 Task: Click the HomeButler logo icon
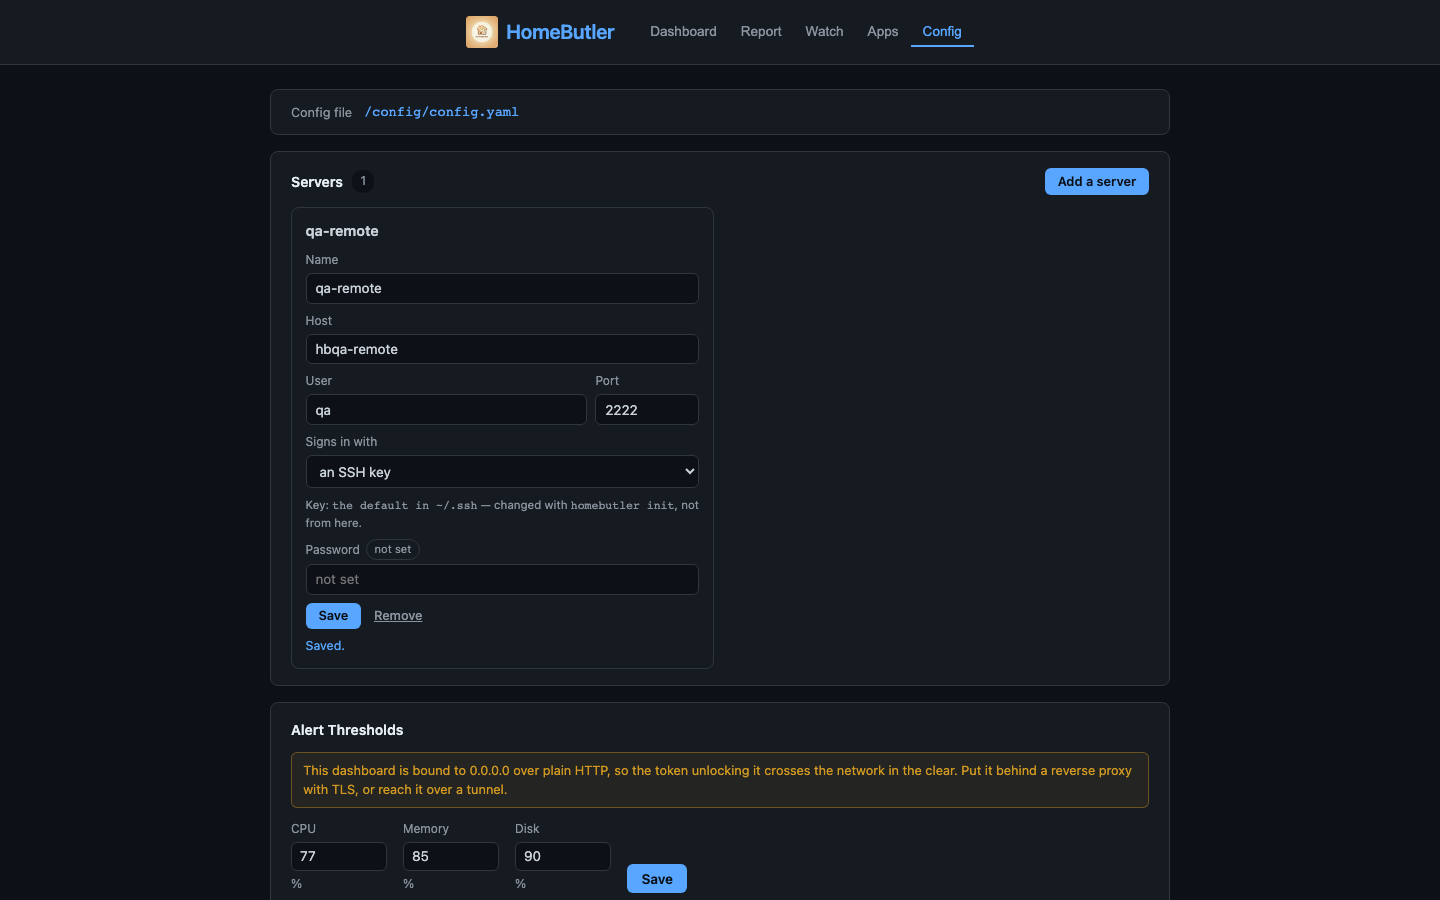(x=481, y=32)
